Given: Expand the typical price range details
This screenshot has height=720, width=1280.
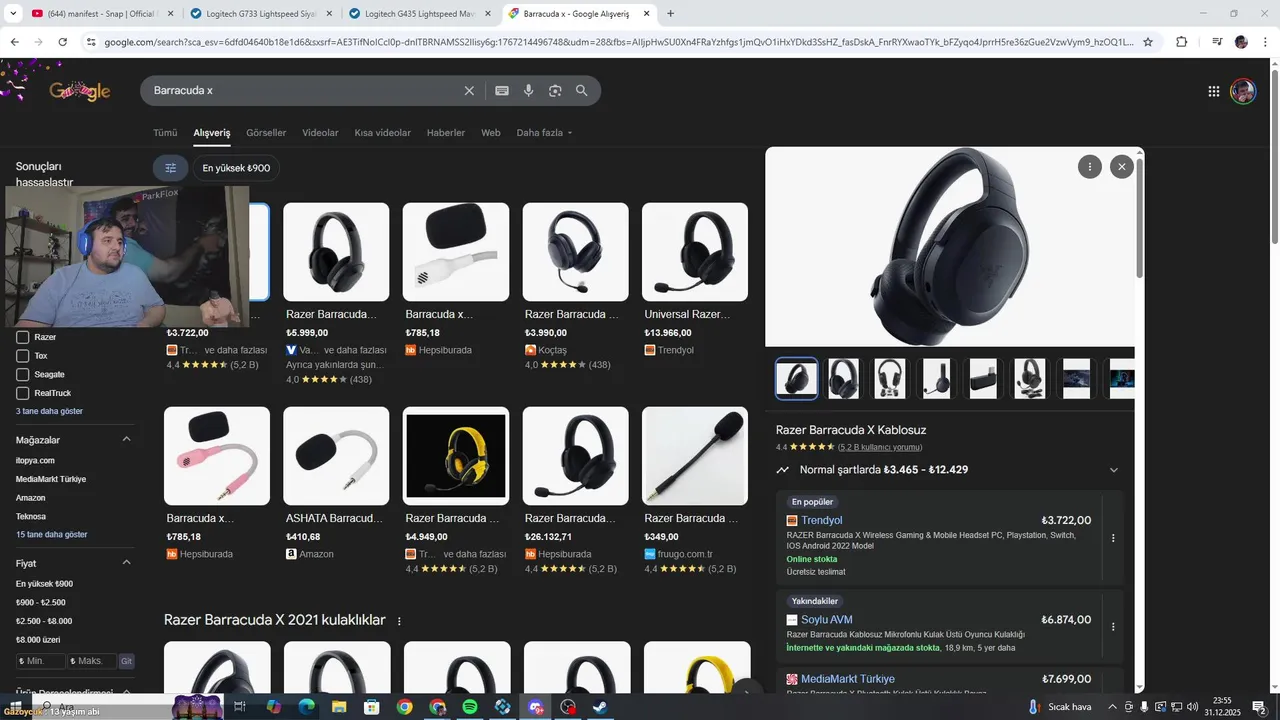Looking at the screenshot, I should coord(1114,470).
